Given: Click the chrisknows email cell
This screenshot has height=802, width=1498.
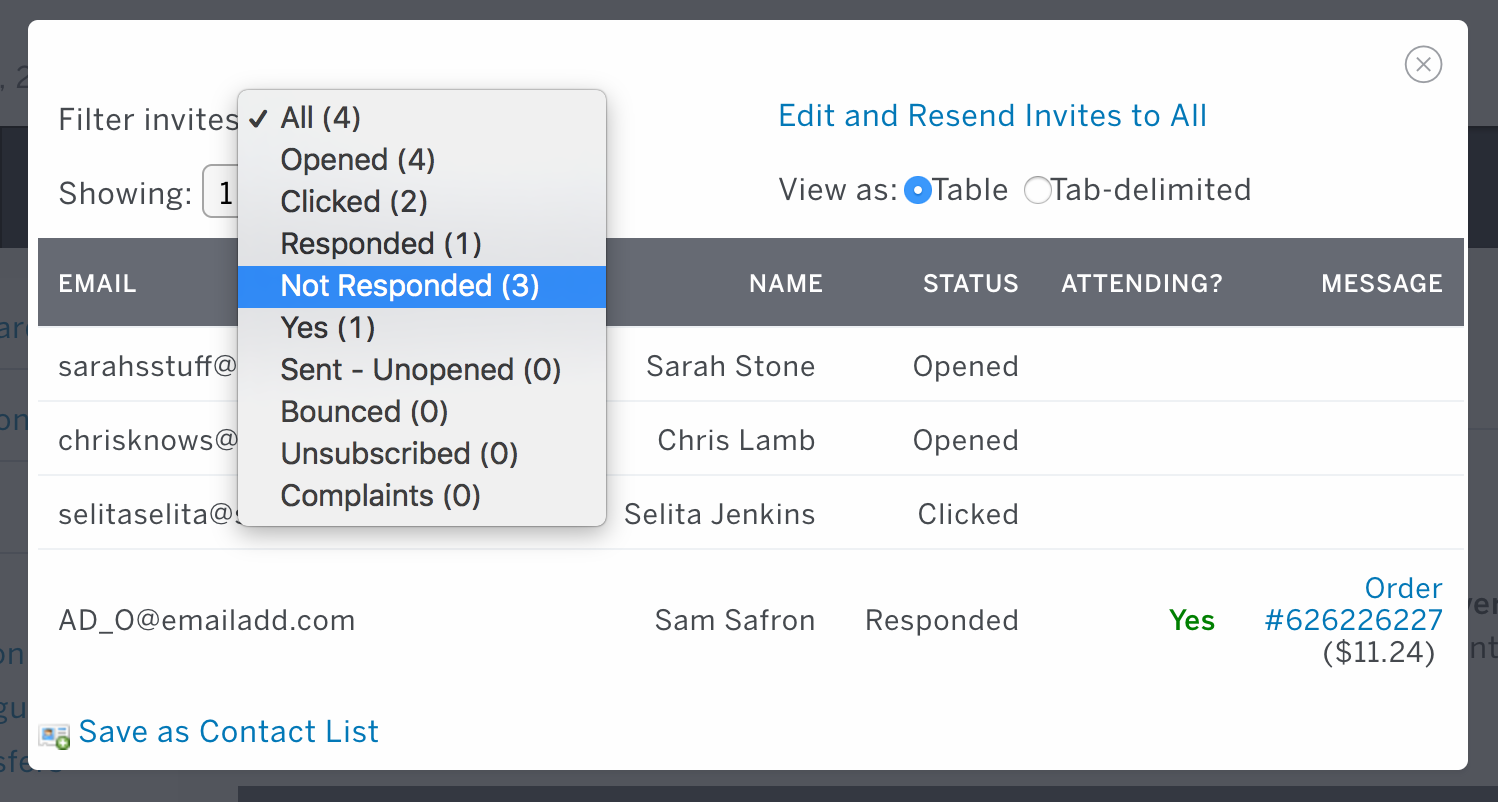Looking at the screenshot, I should (x=148, y=441).
